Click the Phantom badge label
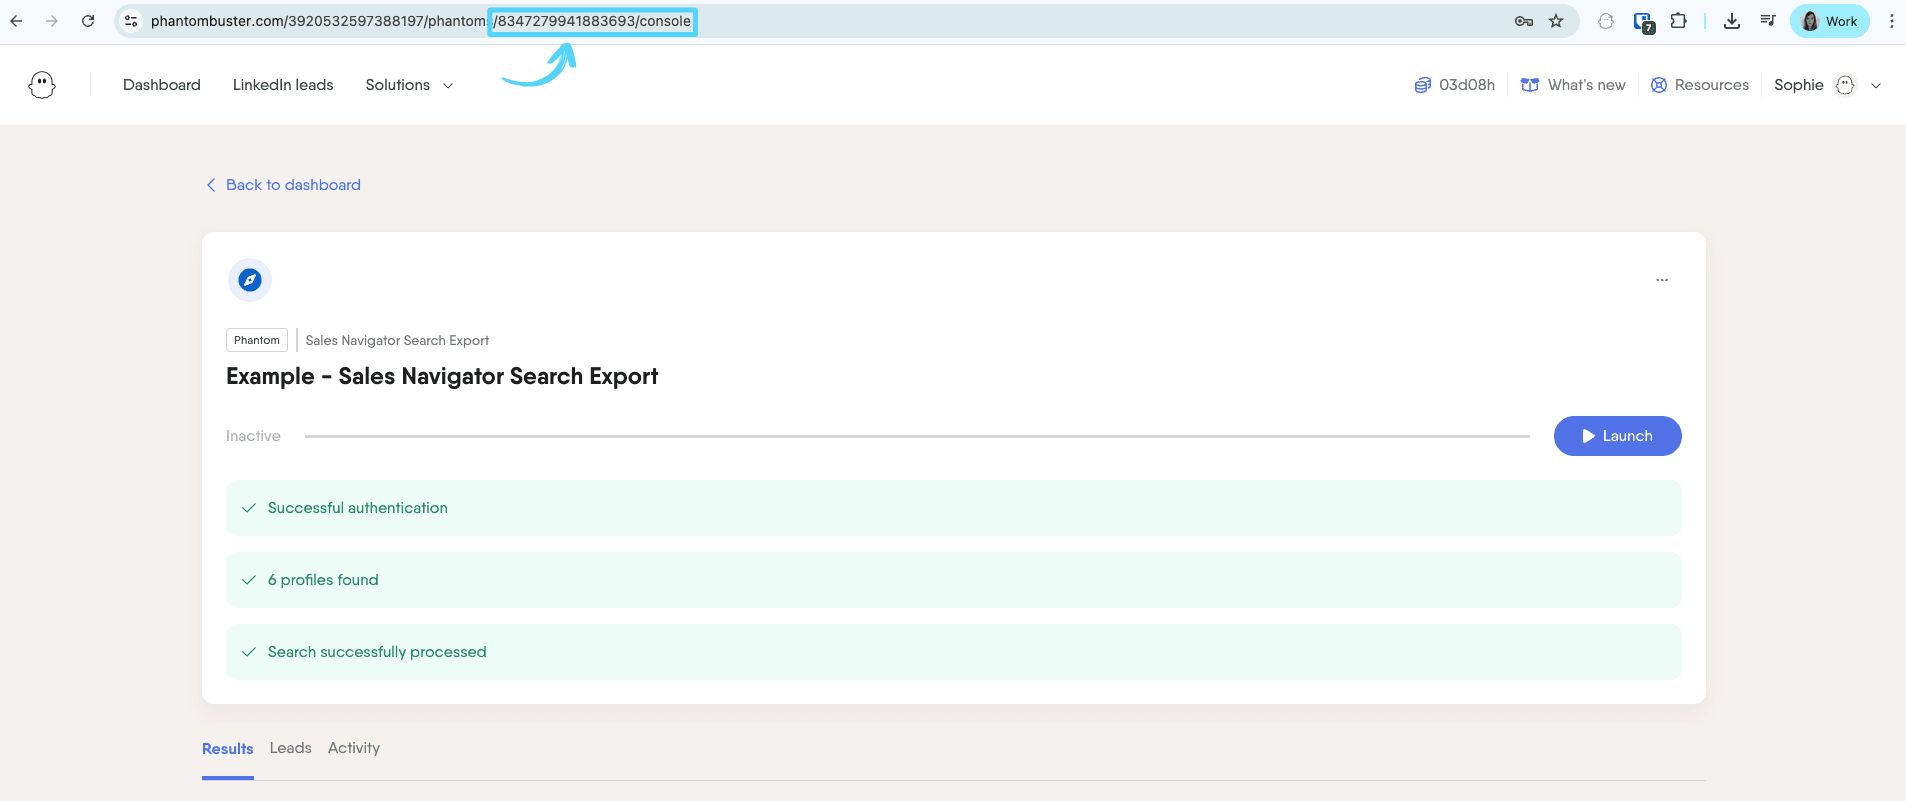 pos(257,340)
